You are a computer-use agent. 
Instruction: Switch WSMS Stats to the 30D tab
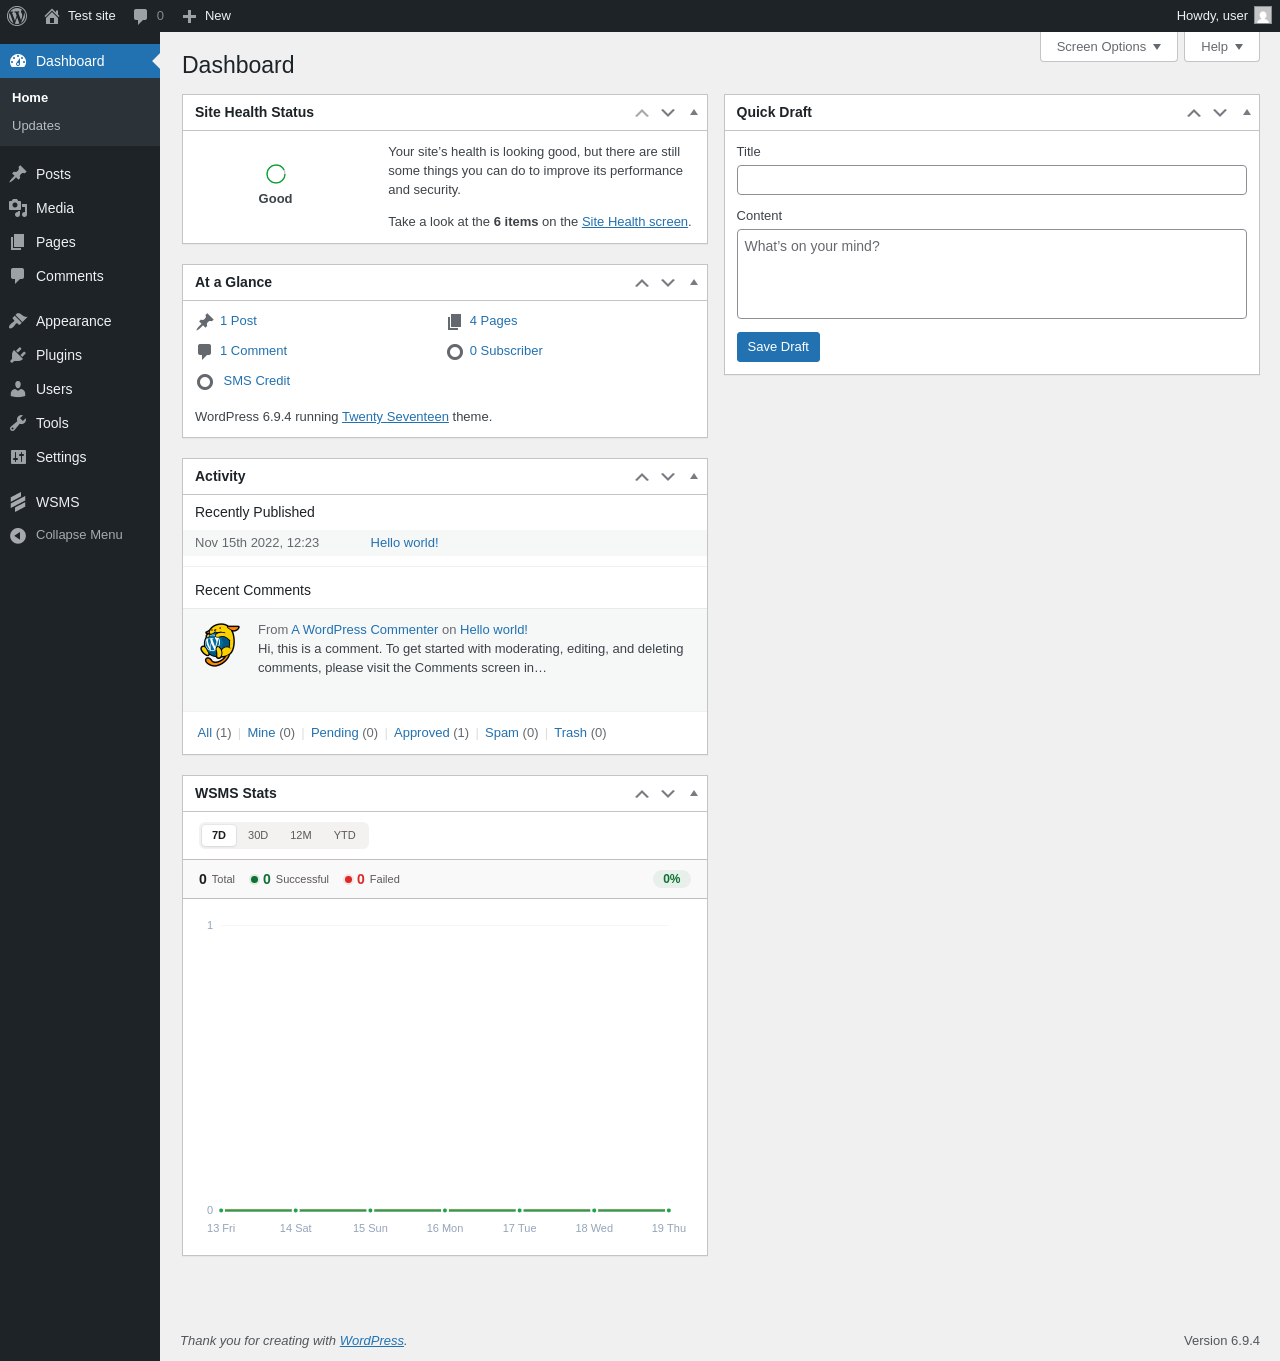pyautogui.click(x=258, y=835)
